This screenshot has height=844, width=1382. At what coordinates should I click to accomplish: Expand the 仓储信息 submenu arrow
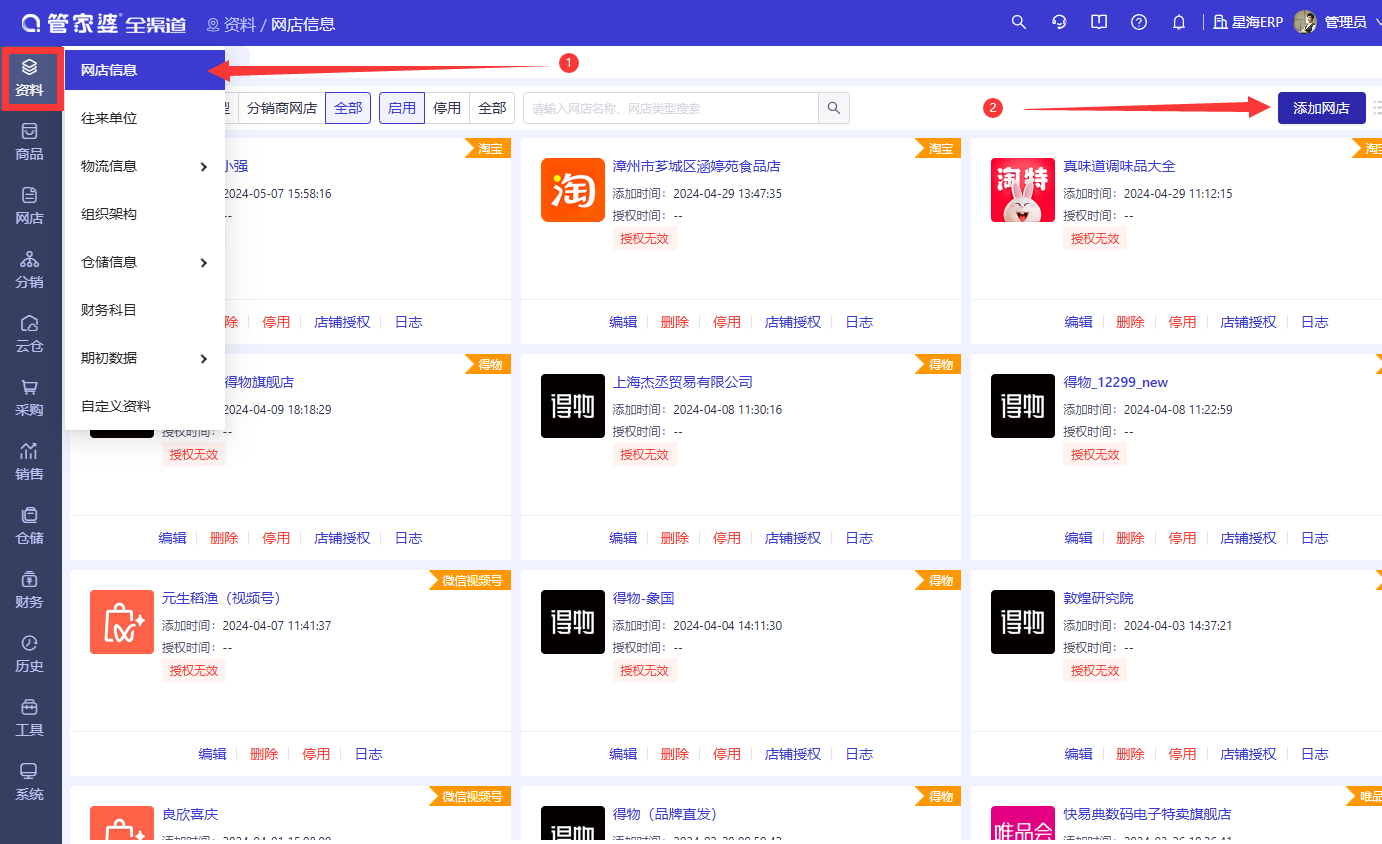(204, 262)
